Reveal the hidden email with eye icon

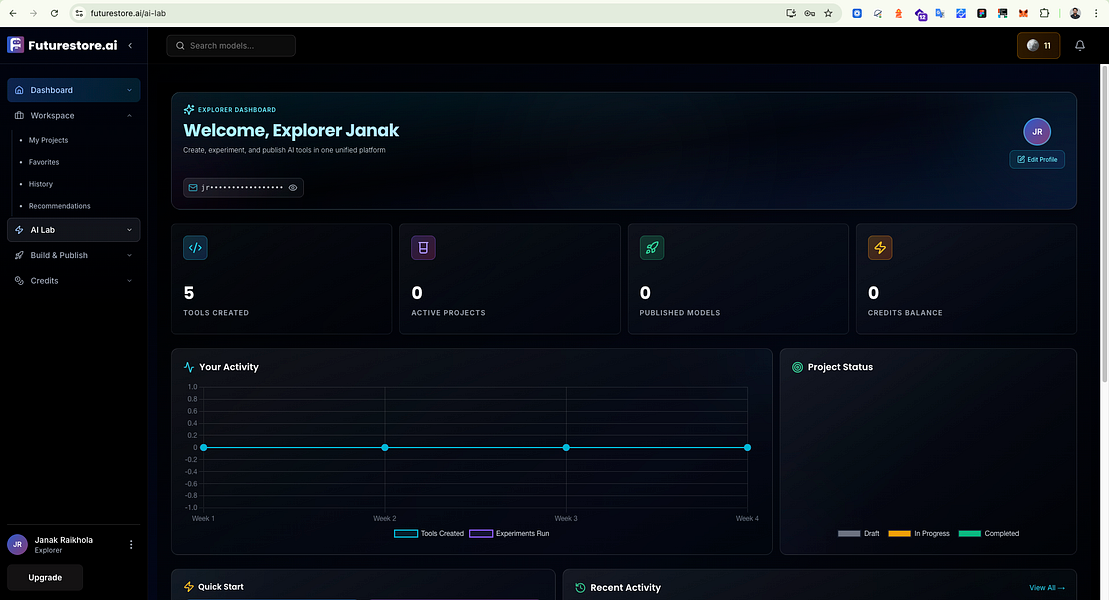point(293,188)
